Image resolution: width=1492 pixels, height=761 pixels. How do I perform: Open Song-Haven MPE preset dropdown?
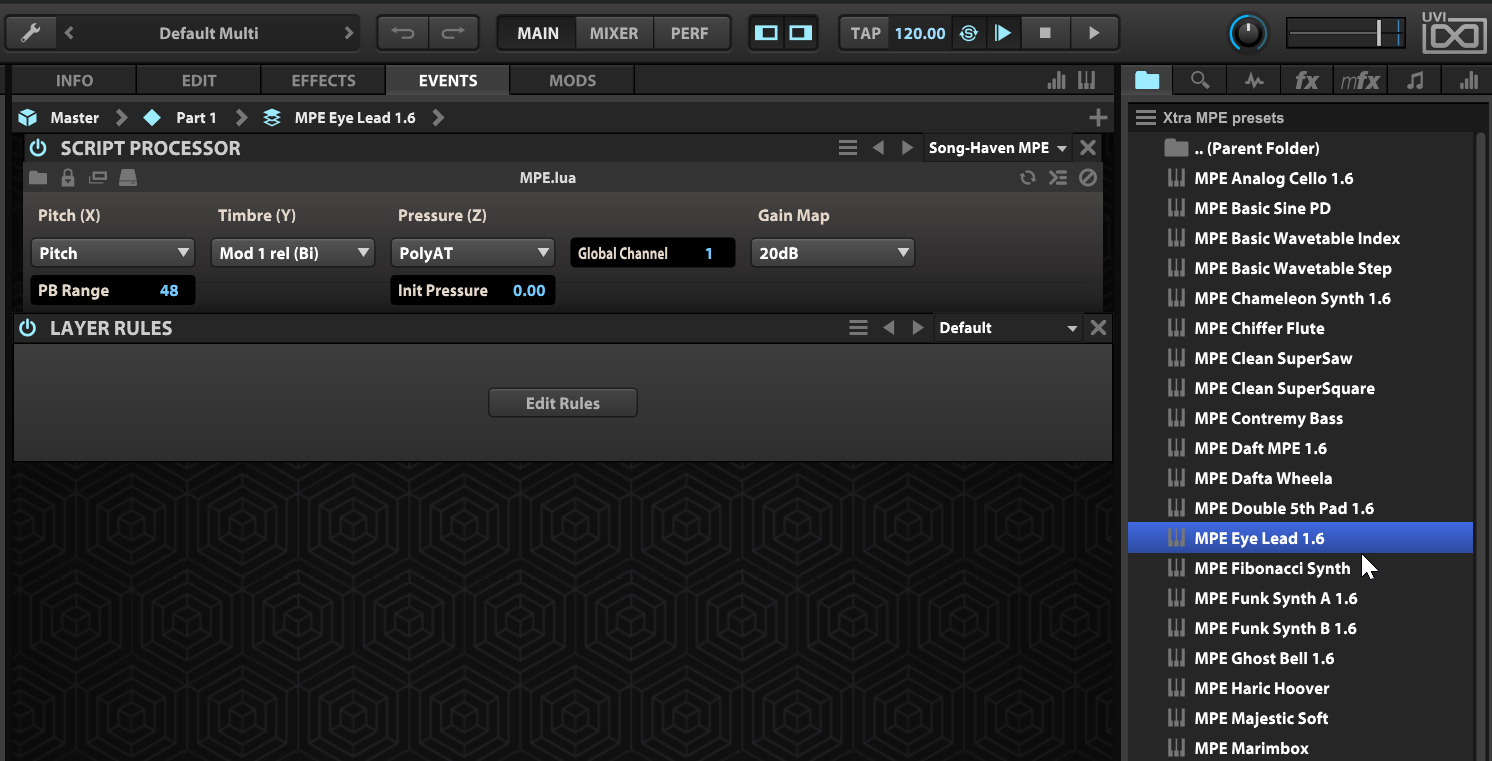point(998,148)
